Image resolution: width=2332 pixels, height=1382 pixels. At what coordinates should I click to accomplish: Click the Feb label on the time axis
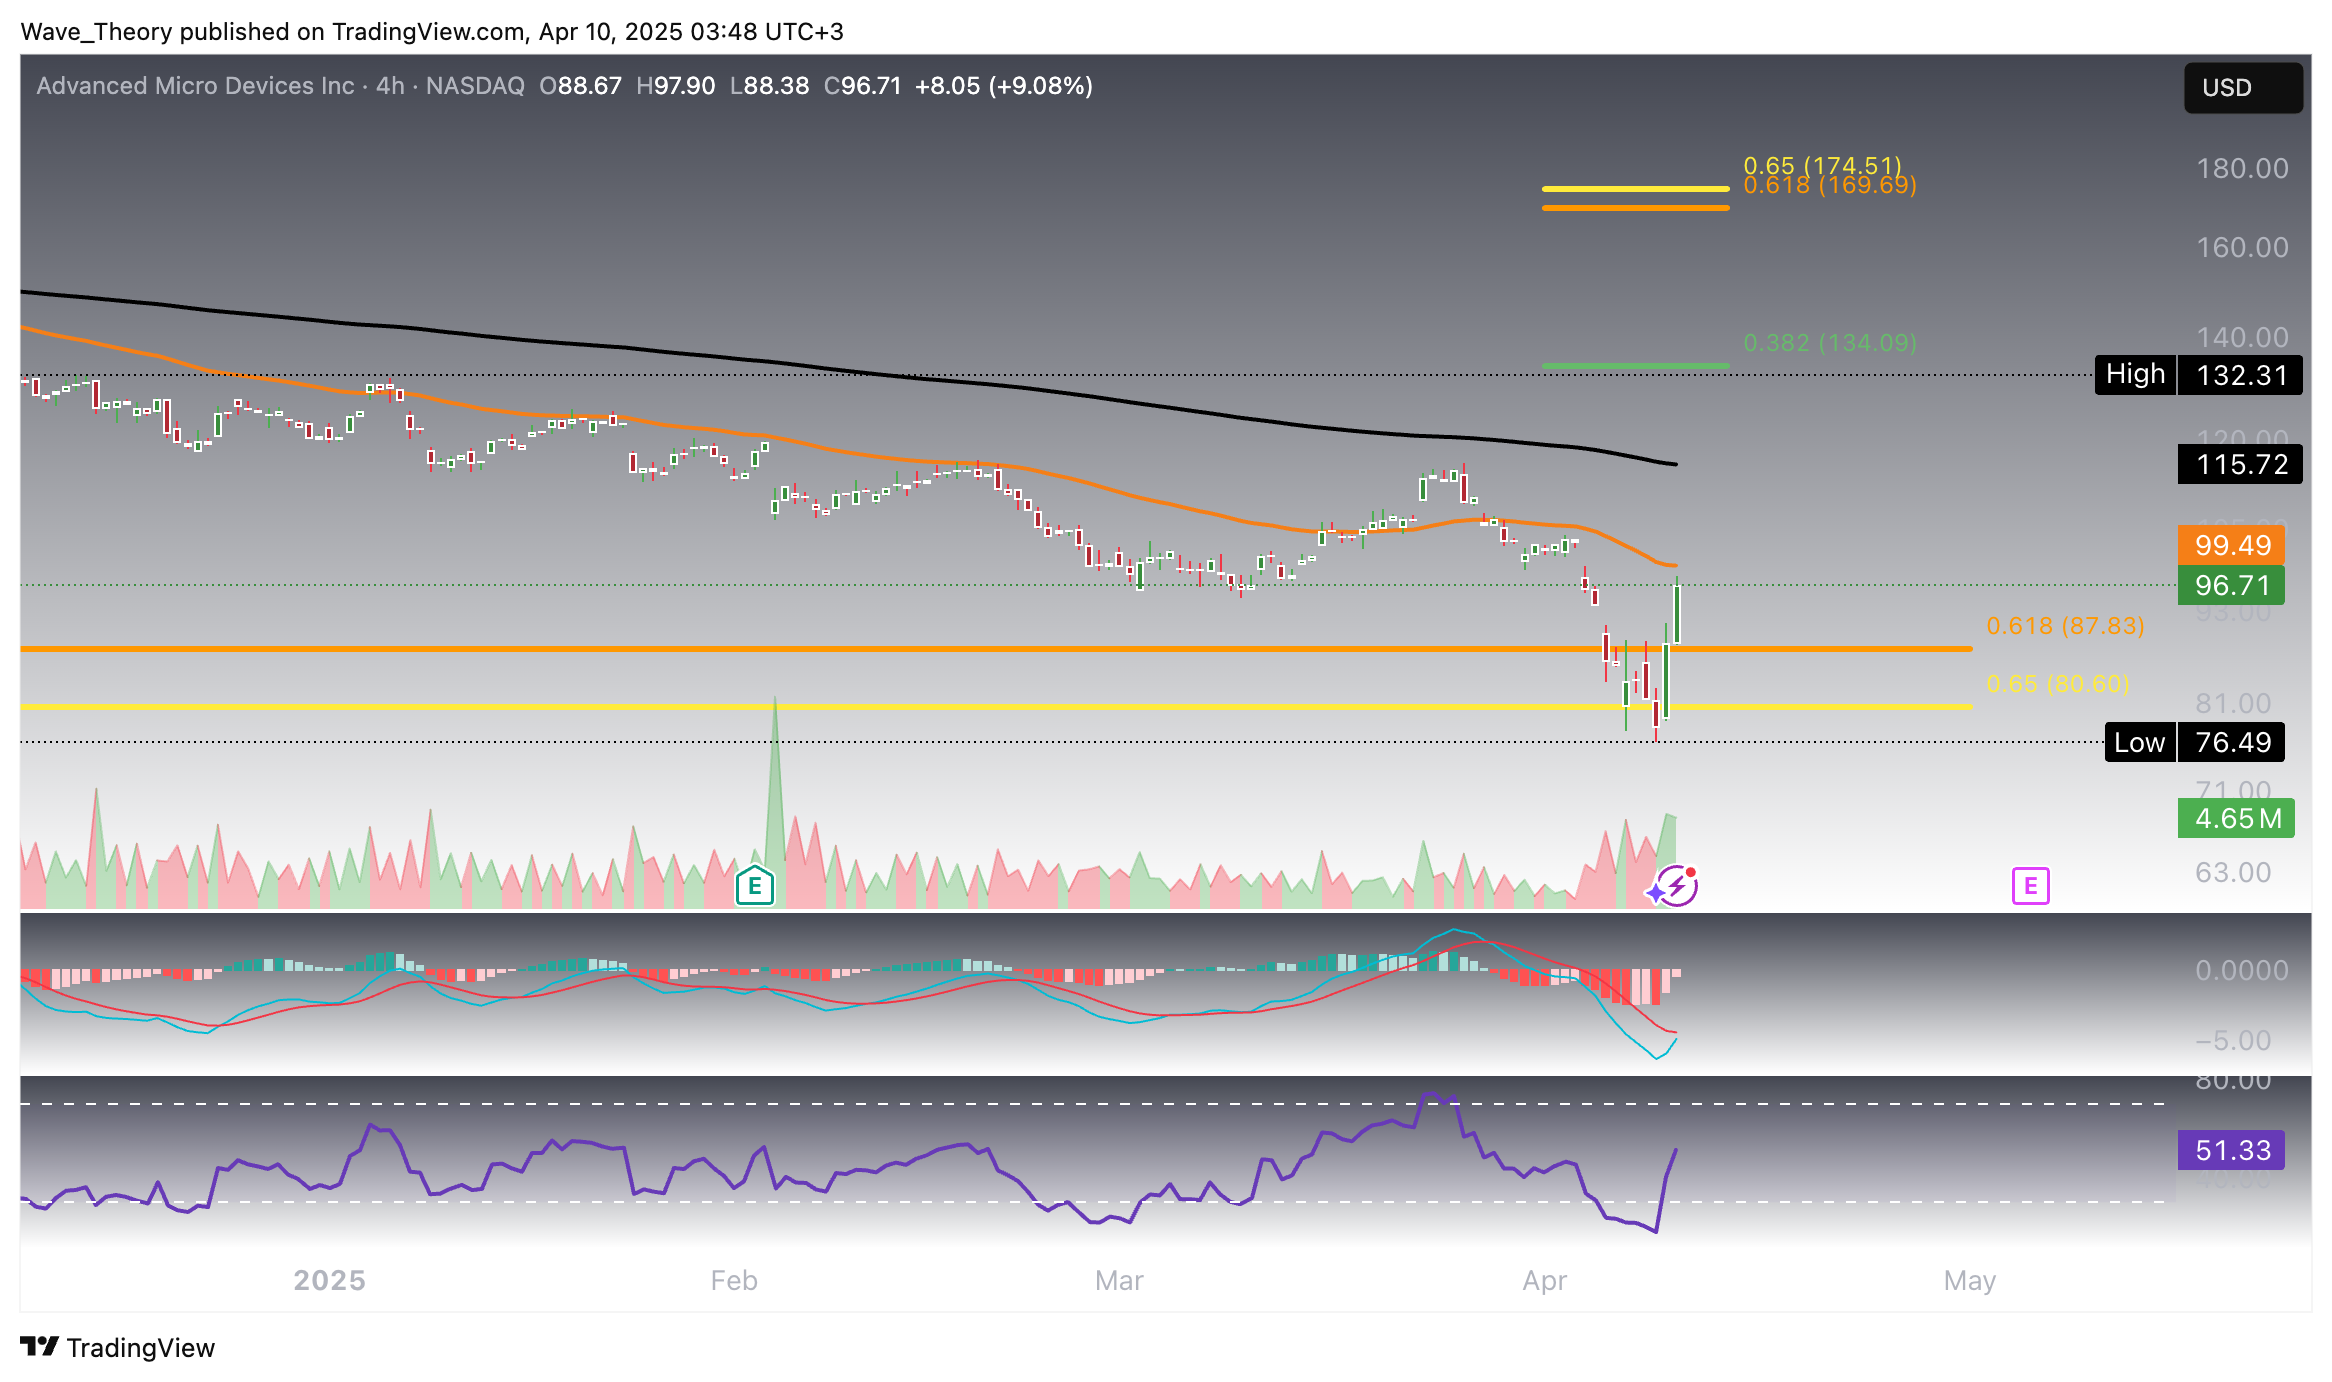point(734,1280)
